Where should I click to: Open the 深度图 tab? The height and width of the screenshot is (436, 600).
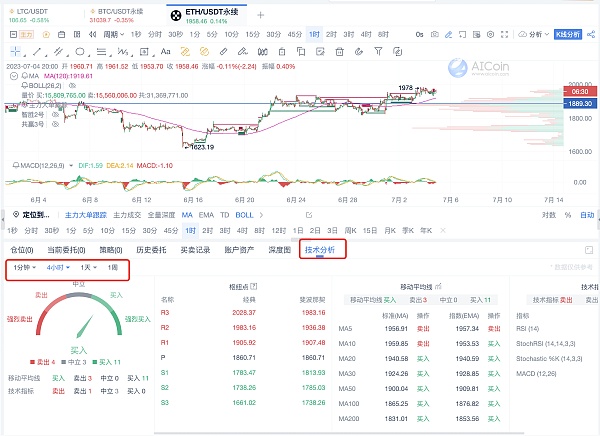point(280,250)
